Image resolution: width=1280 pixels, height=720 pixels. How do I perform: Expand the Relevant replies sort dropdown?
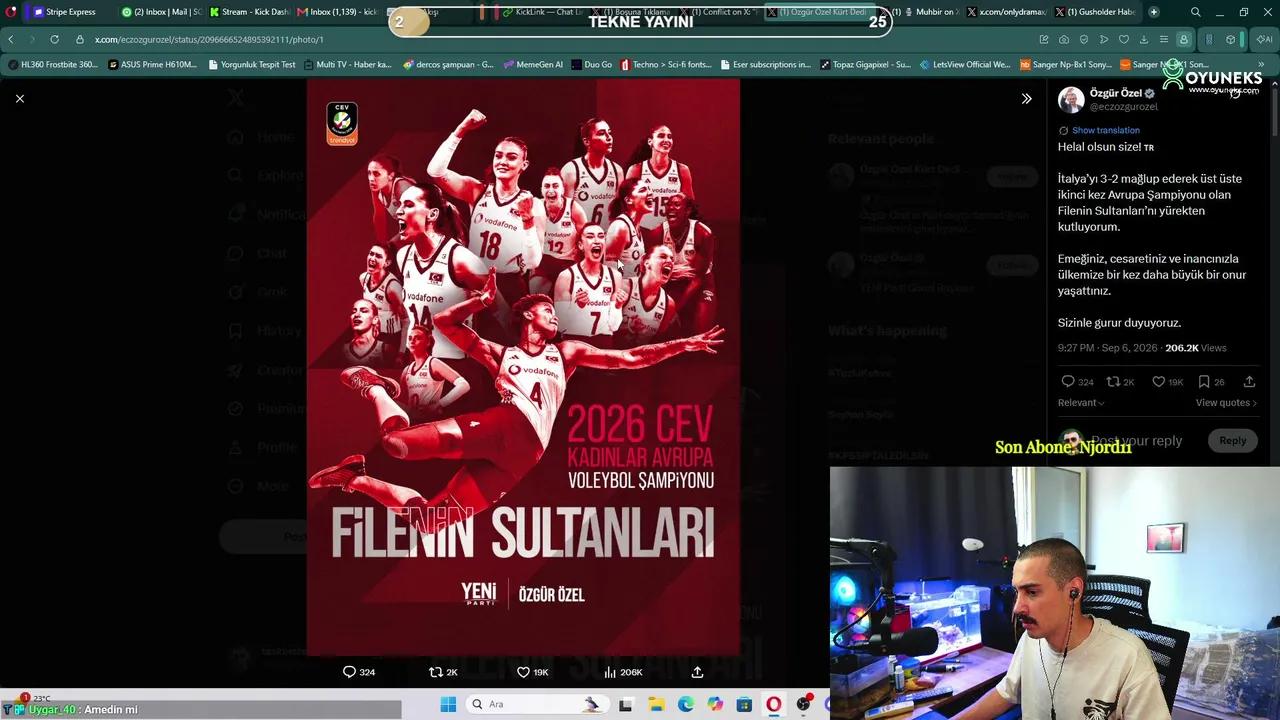click(1081, 403)
